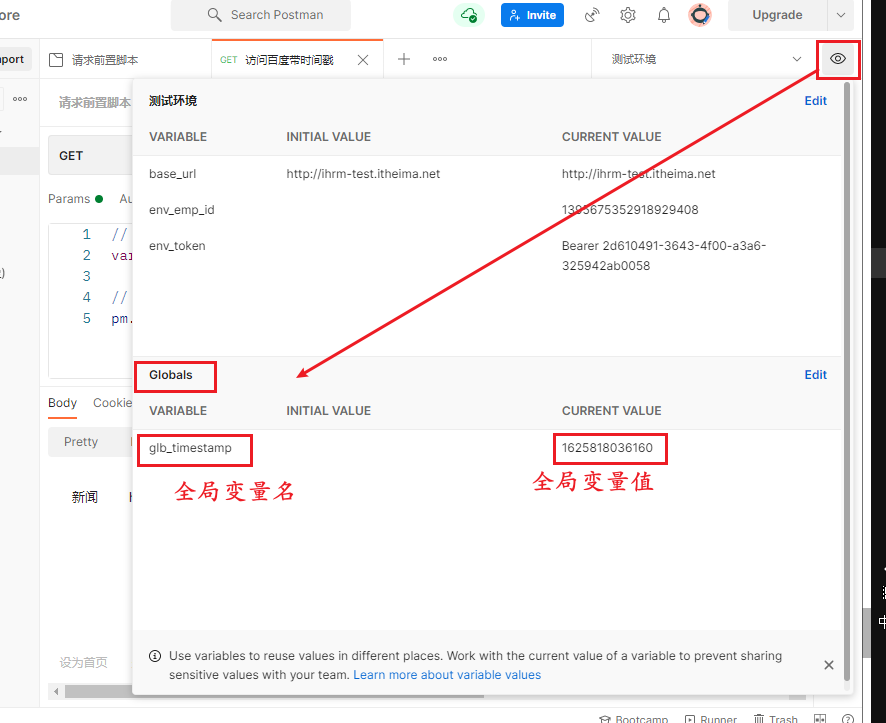Open the satellite capture requests icon
This screenshot has width=886, height=723.
[x=592, y=15]
